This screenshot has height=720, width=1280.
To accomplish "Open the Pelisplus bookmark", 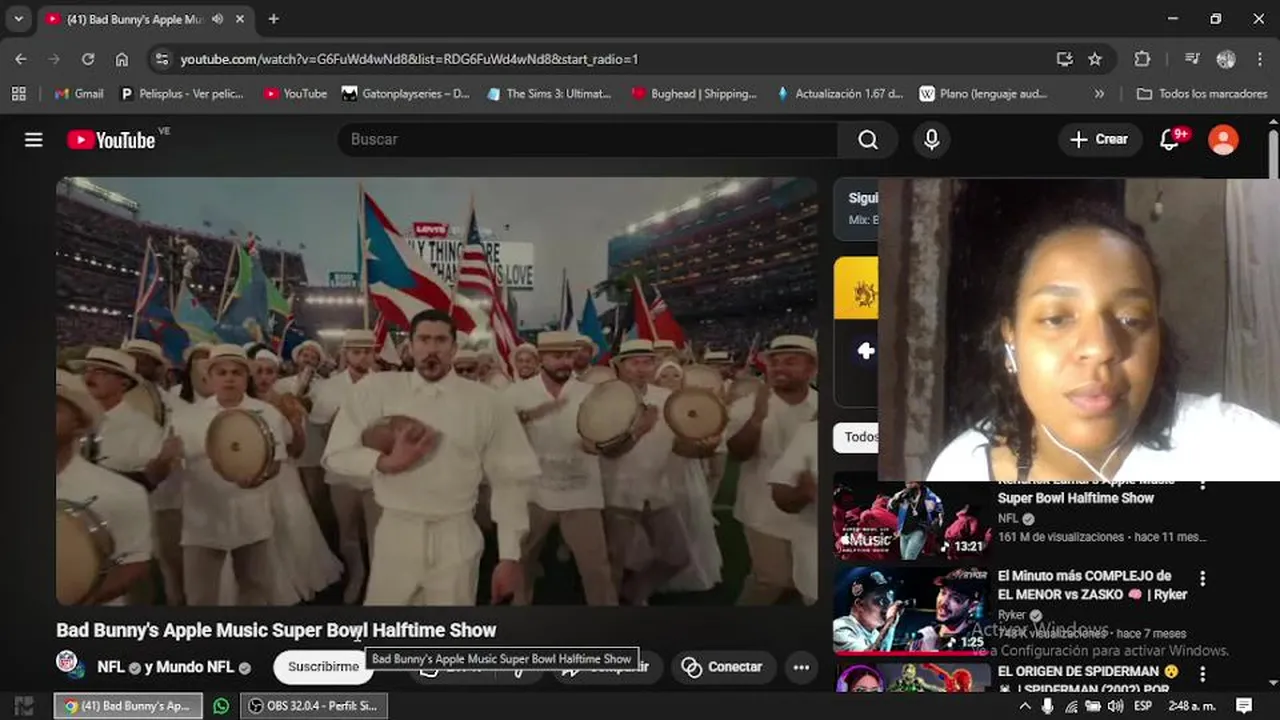I will pyautogui.click(x=182, y=94).
